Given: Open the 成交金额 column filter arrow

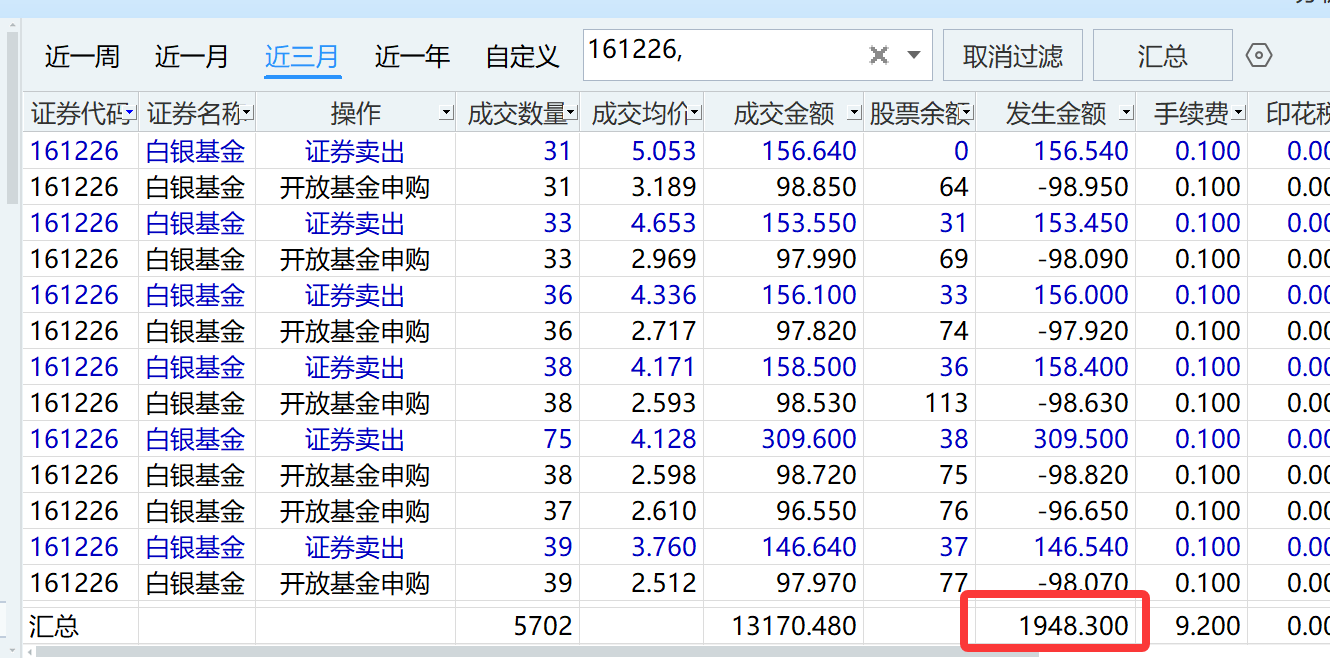Looking at the screenshot, I should tap(853, 115).
